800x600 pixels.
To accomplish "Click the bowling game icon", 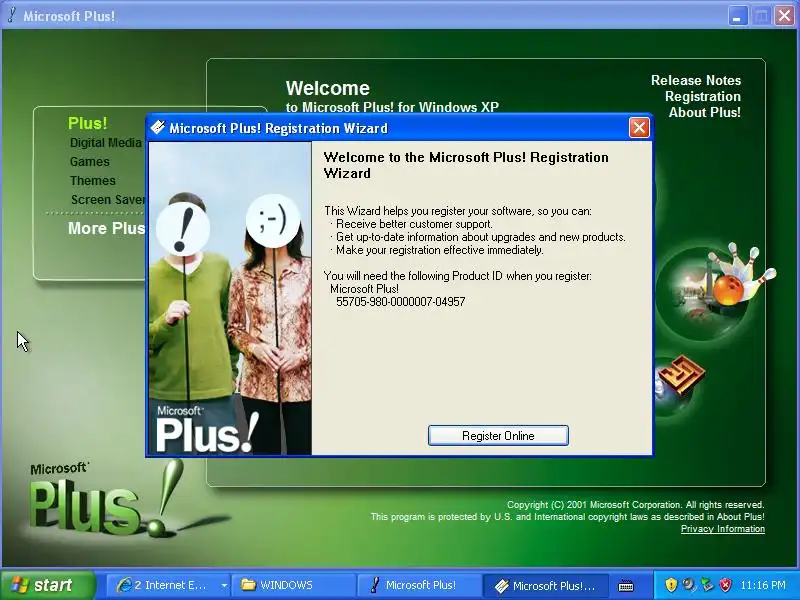I will point(716,289).
